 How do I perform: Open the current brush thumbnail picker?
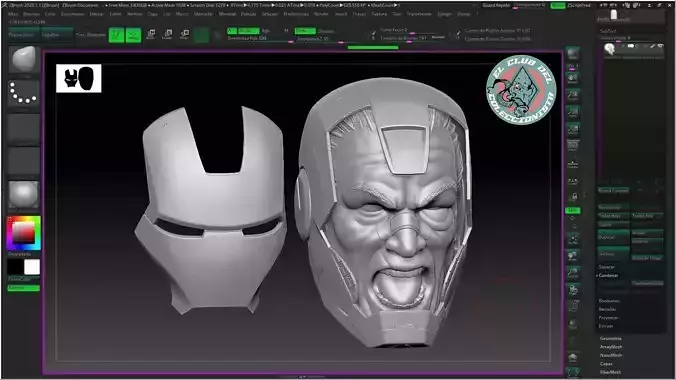[x=24, y=60]
